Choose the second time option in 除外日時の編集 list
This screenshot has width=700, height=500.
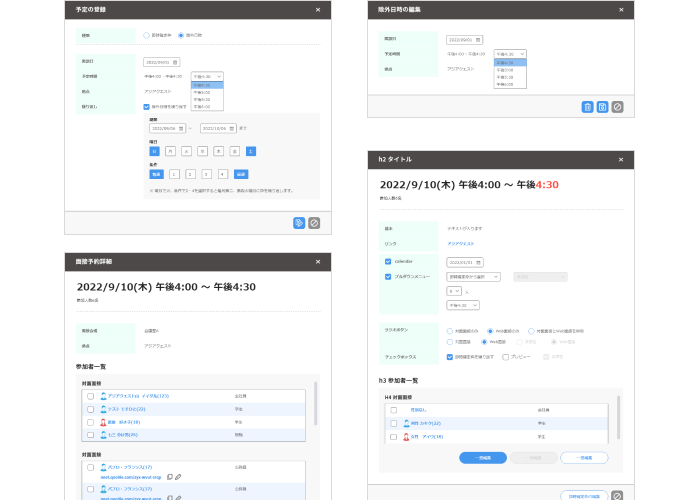[510, 69]
